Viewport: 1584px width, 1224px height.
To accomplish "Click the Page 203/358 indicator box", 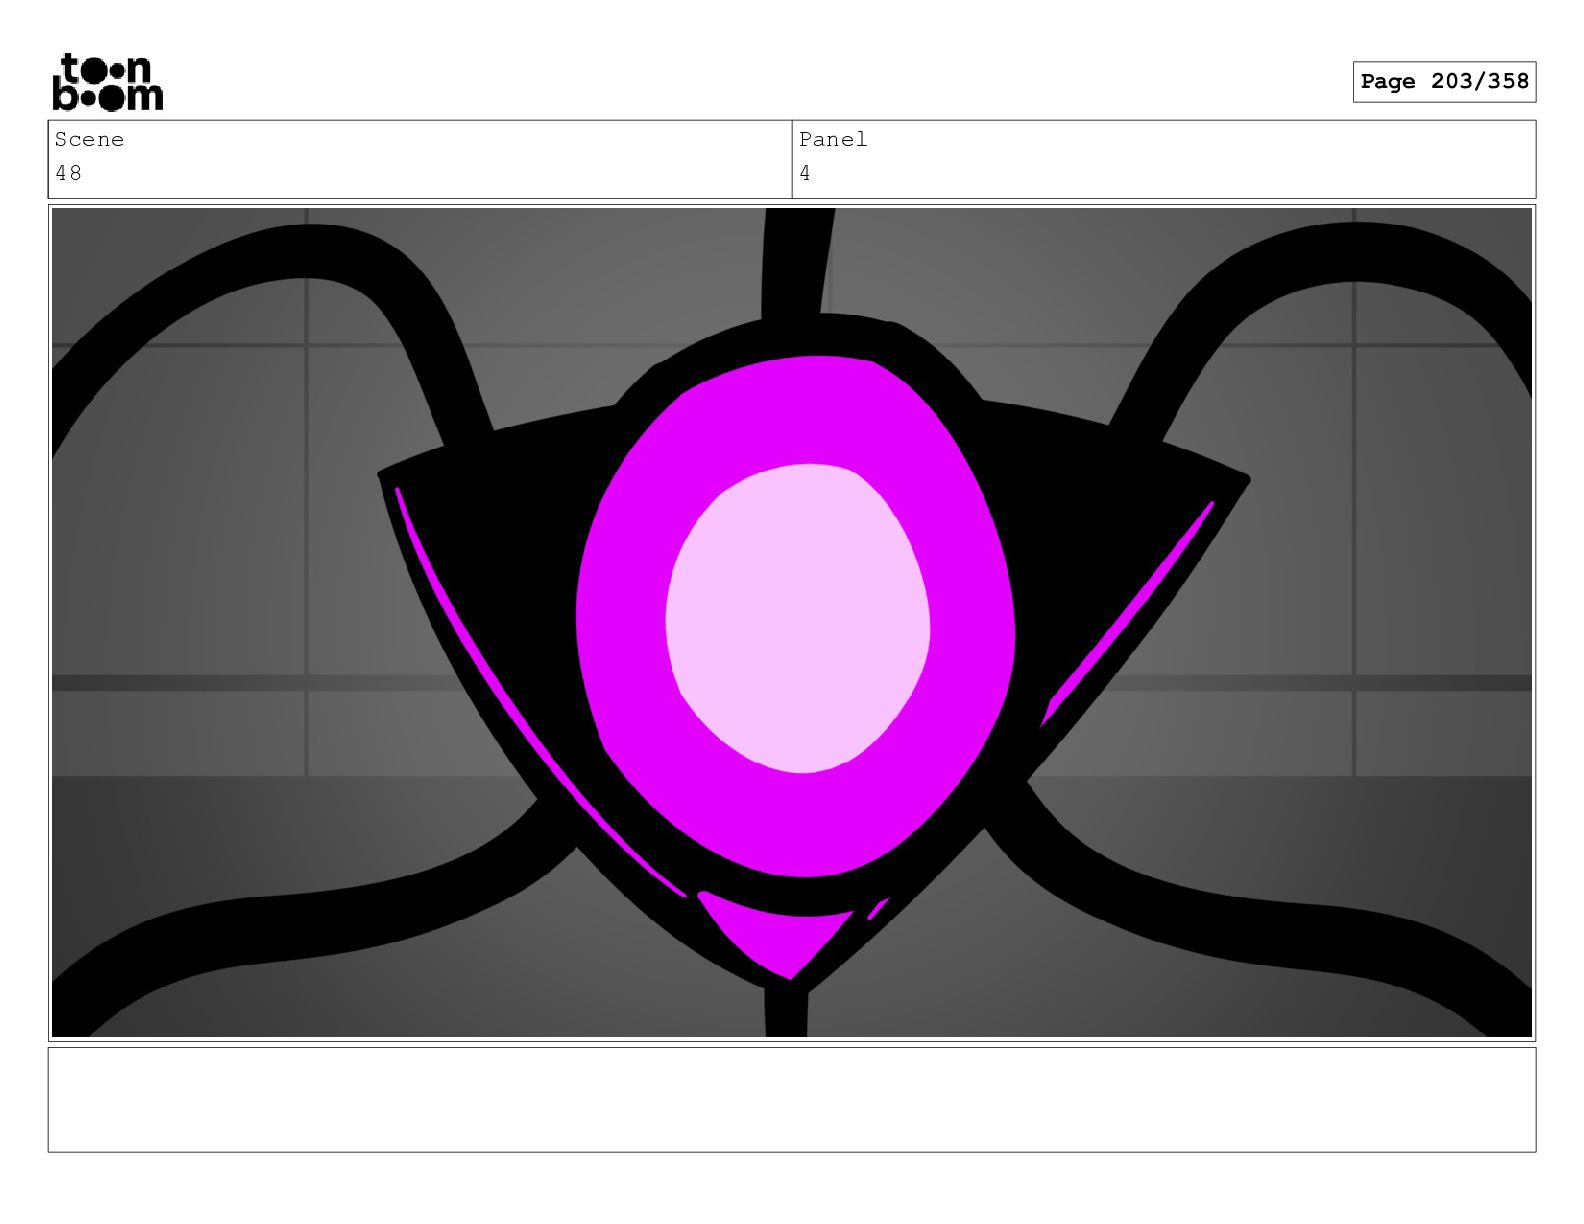I will point(1444,81).
